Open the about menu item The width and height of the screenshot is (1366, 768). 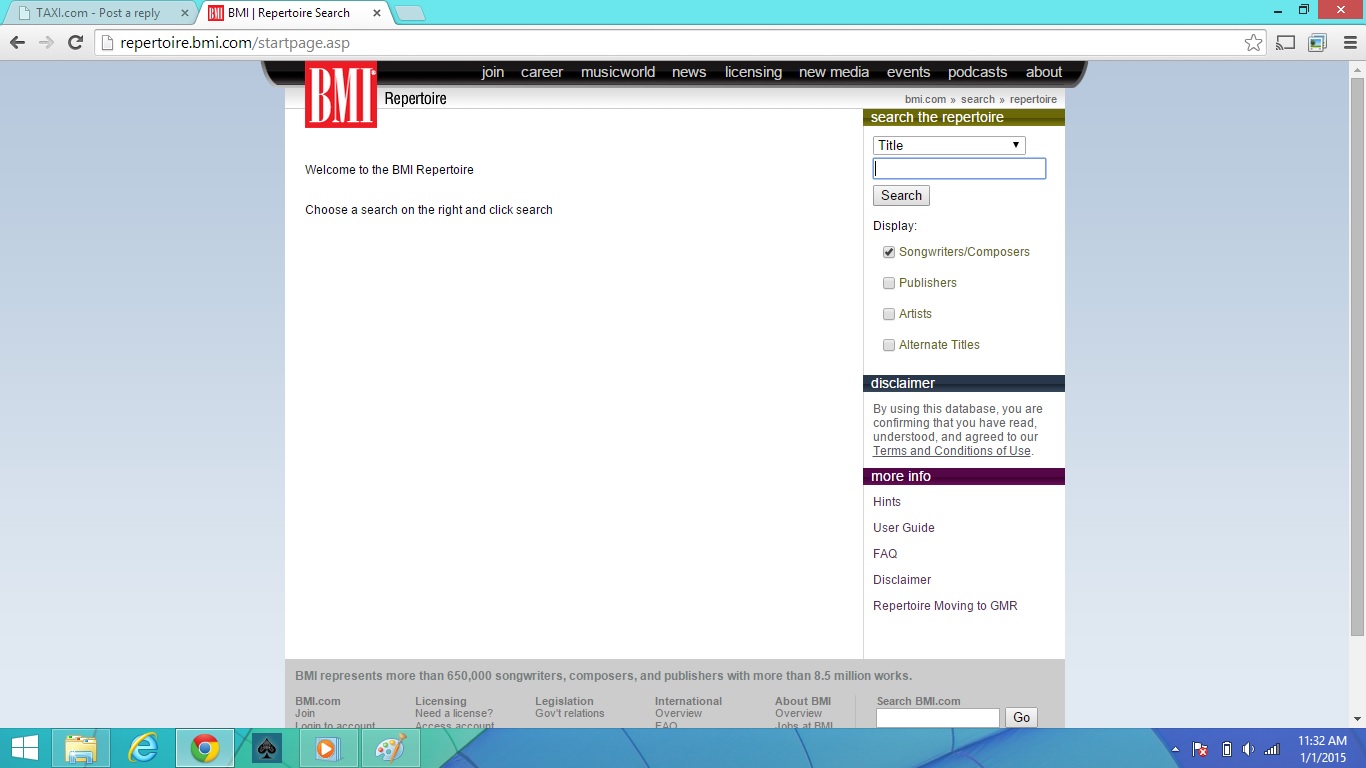[x=1044, y=72]
